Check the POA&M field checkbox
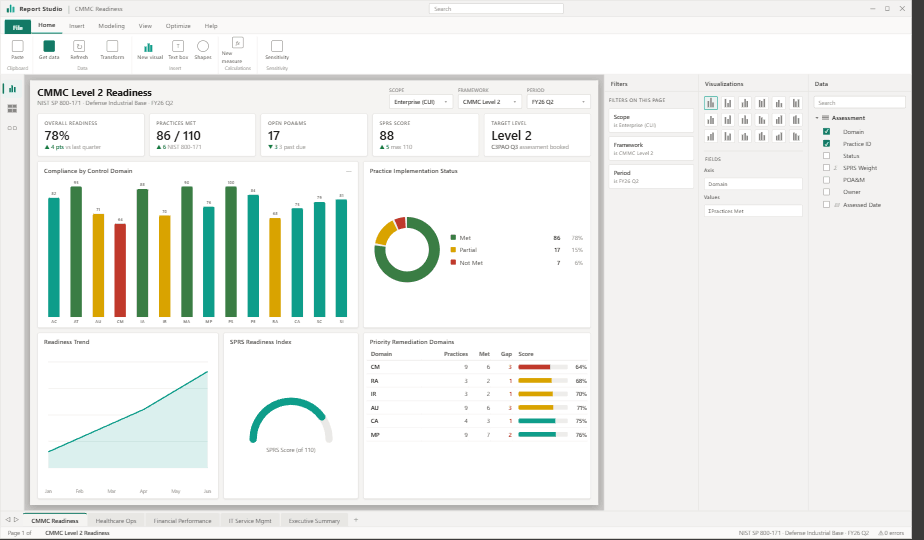 pos(826,180)
